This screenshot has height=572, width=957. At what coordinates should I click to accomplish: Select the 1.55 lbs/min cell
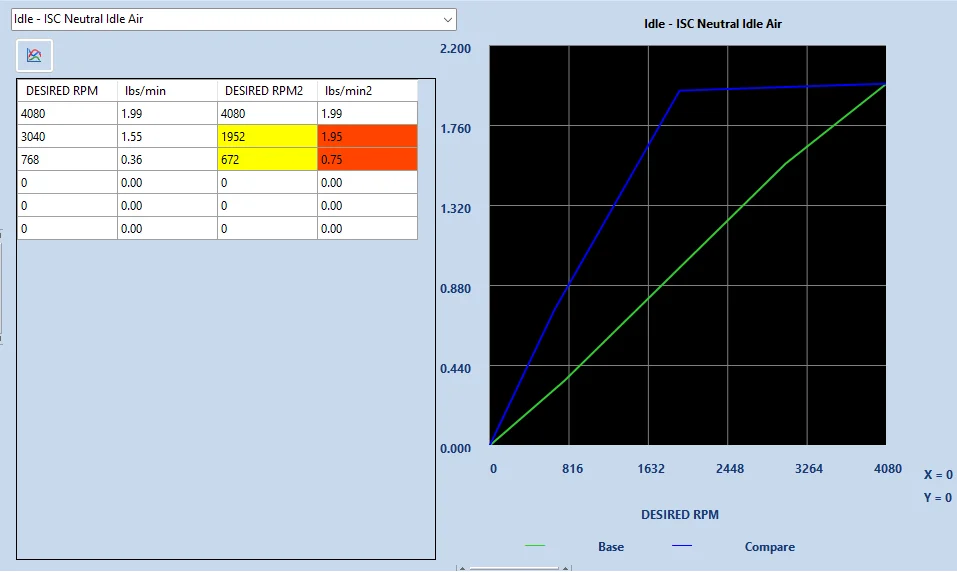pos(167,137)
